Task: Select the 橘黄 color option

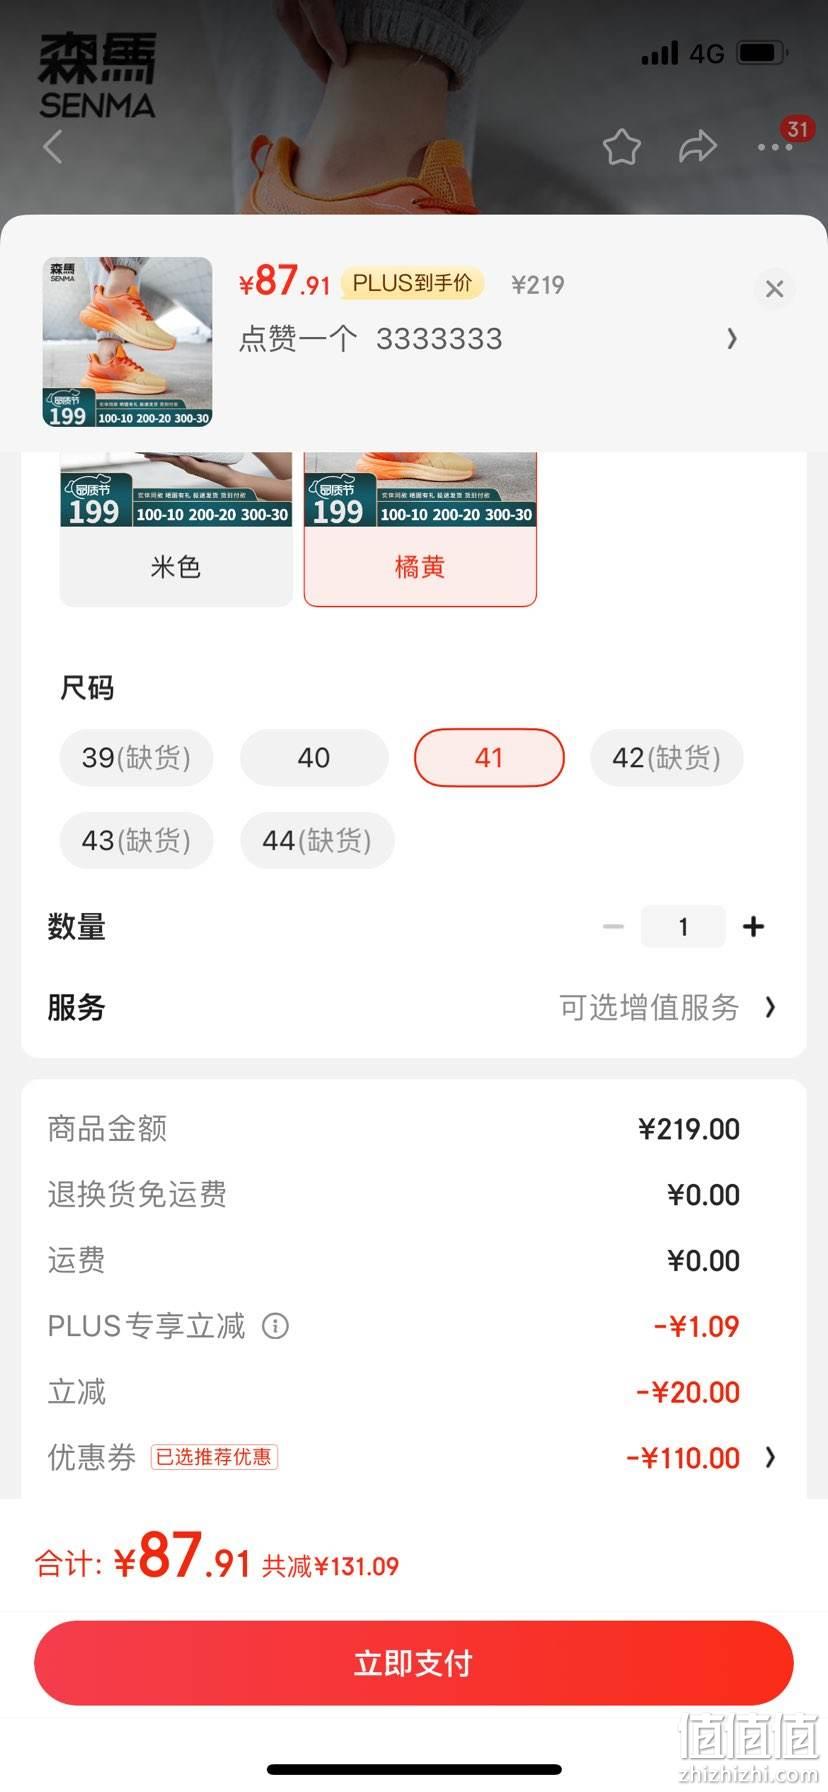Action: pyautogui.click(x=420, y=529)
